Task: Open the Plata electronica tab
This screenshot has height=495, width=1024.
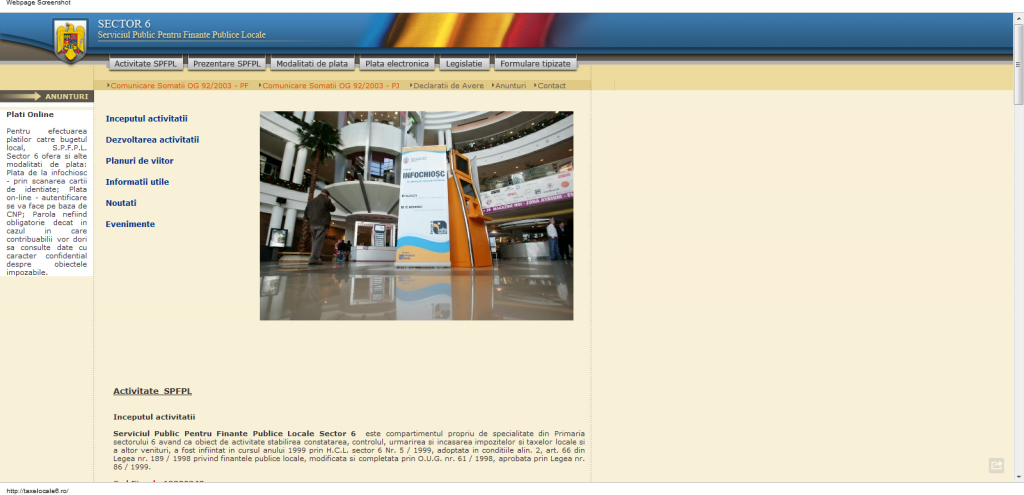Action: pos(397,64)
